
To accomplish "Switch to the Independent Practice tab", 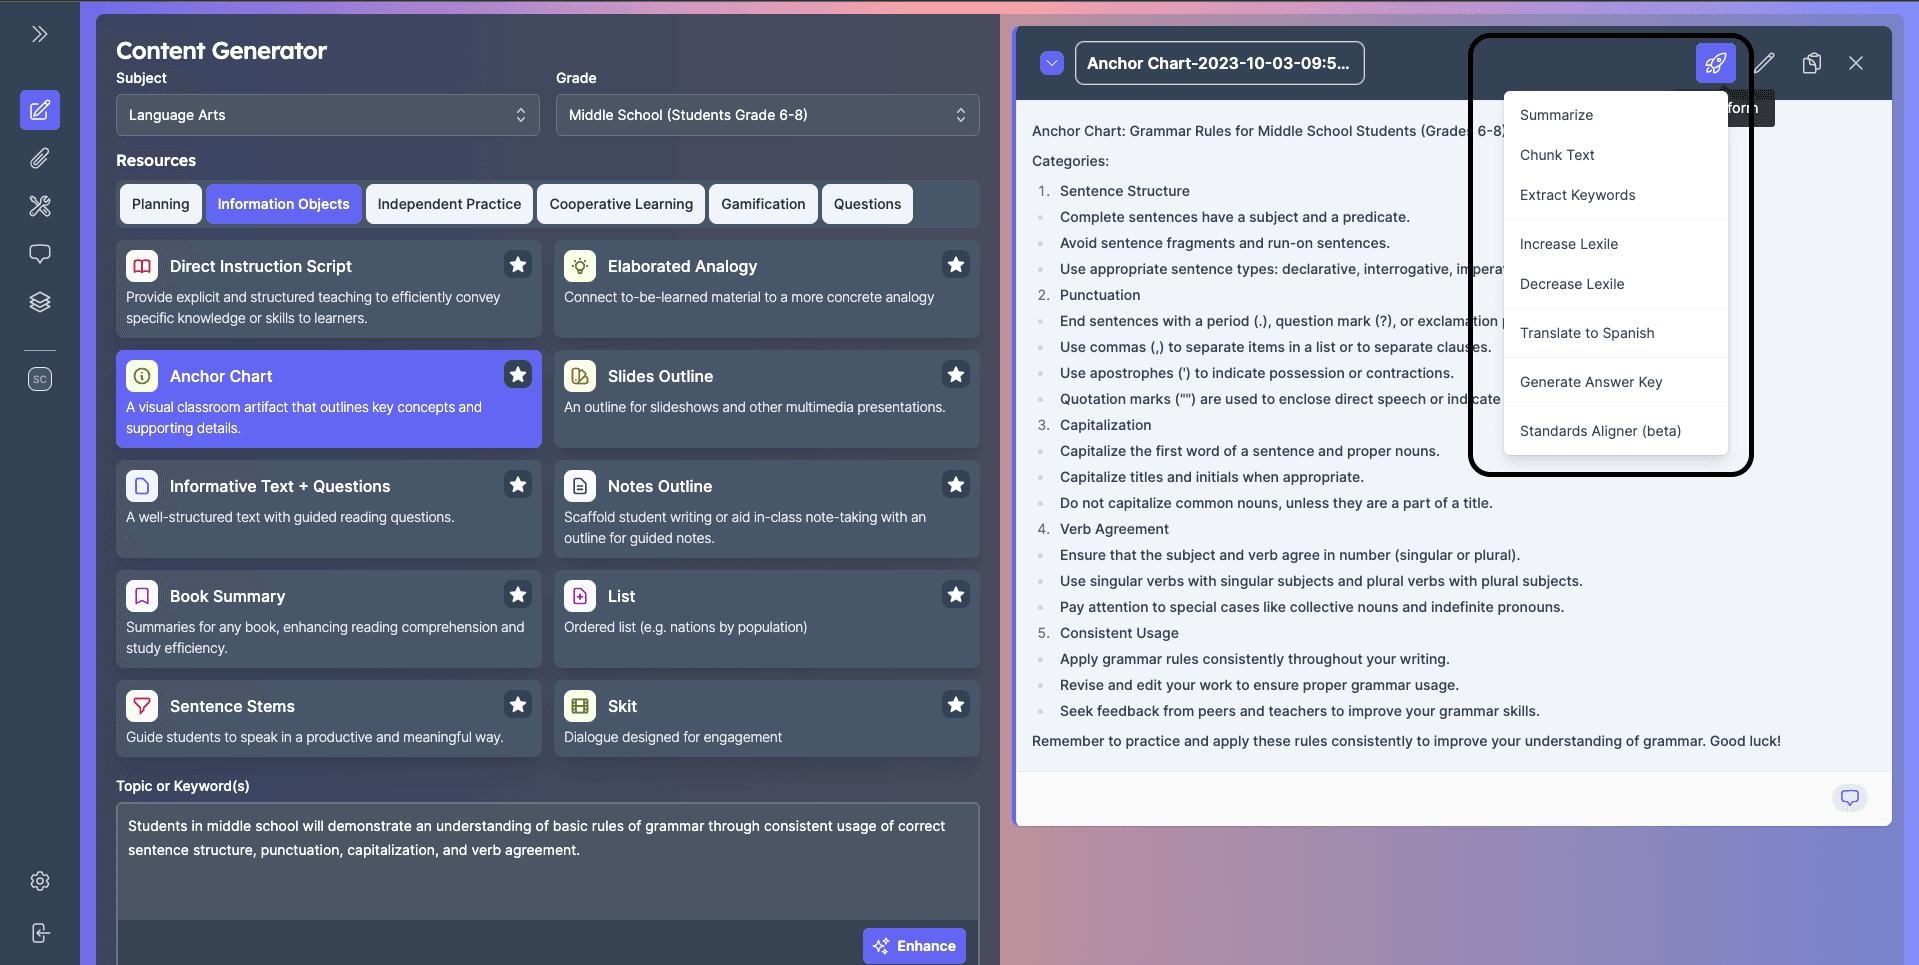I will coord(449,204).
